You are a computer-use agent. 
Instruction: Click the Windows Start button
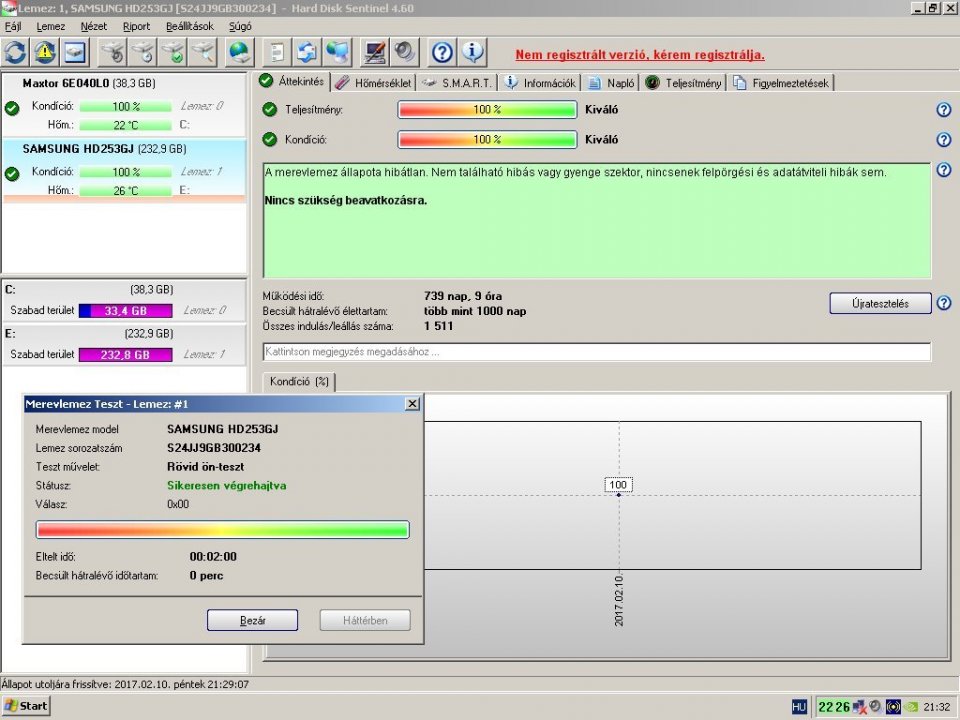[26, 706]
